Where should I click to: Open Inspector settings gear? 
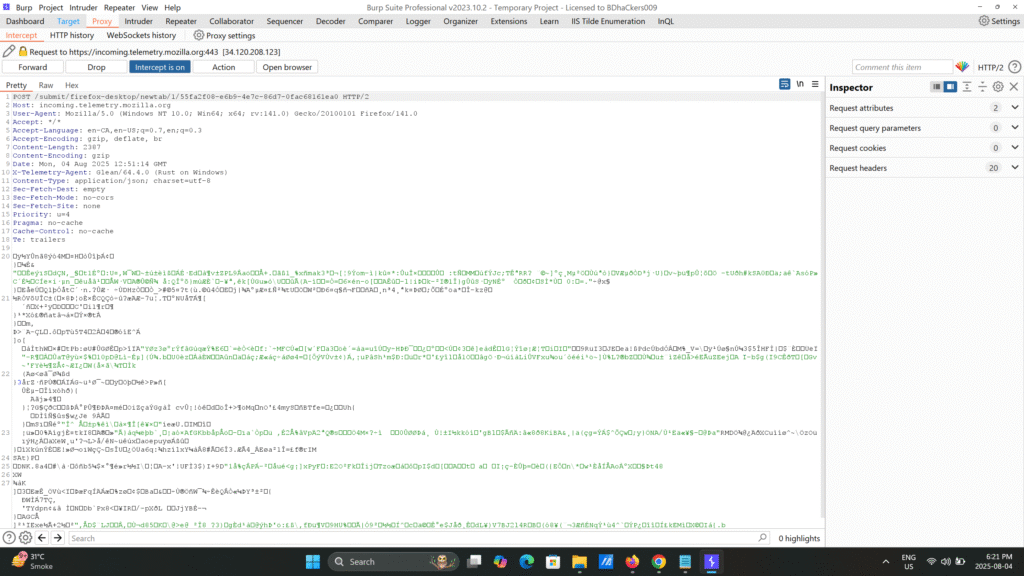pyautogui.click(x=998, y=87)
